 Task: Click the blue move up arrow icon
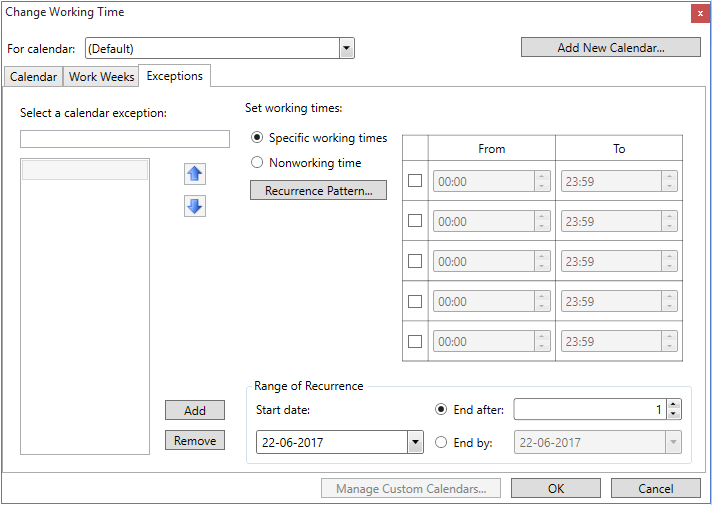[195, 174]
